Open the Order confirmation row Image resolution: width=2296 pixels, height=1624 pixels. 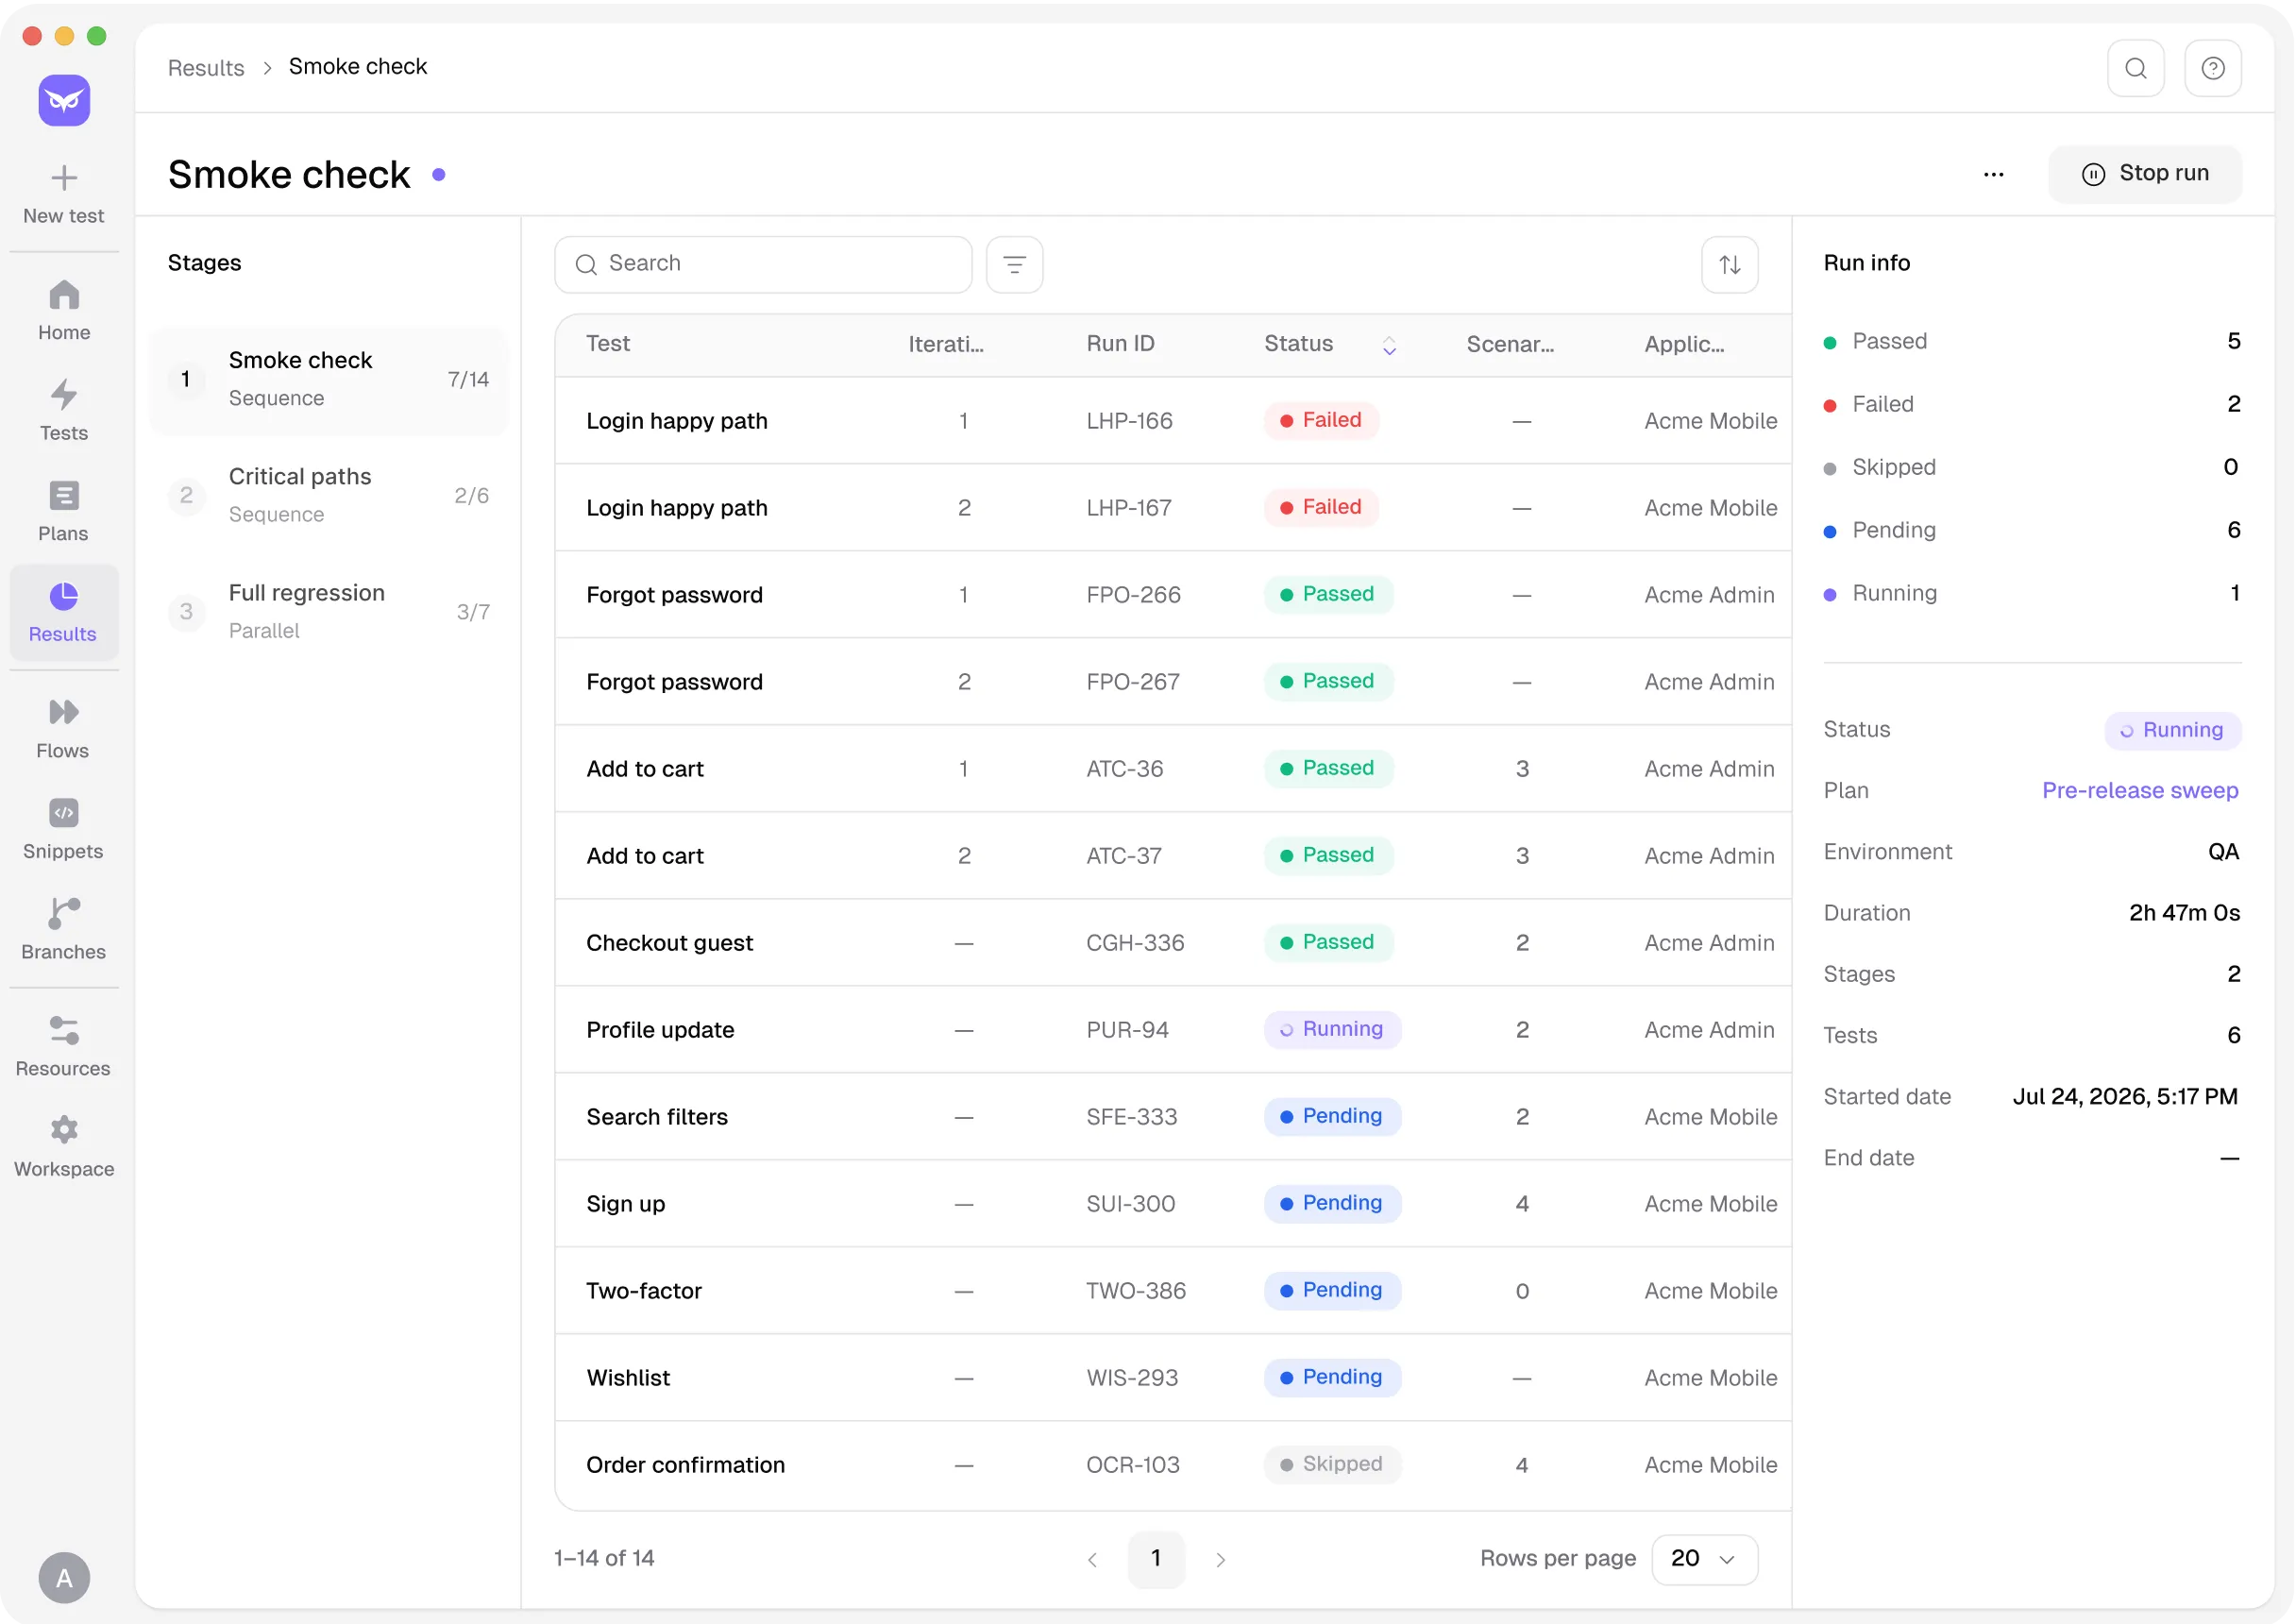(1173, 1464)
